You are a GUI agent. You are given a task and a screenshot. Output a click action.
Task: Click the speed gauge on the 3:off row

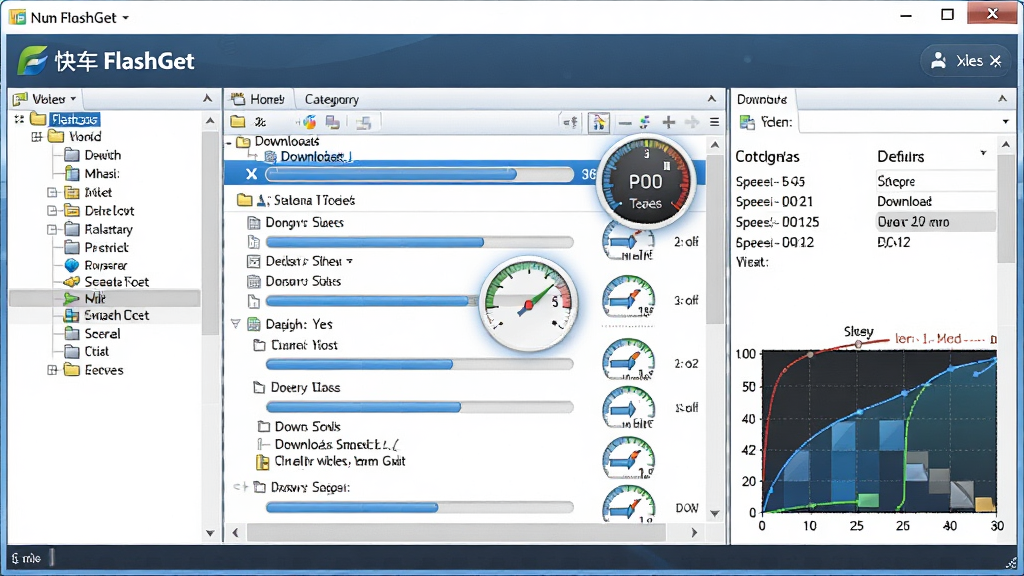coord(628,297)
